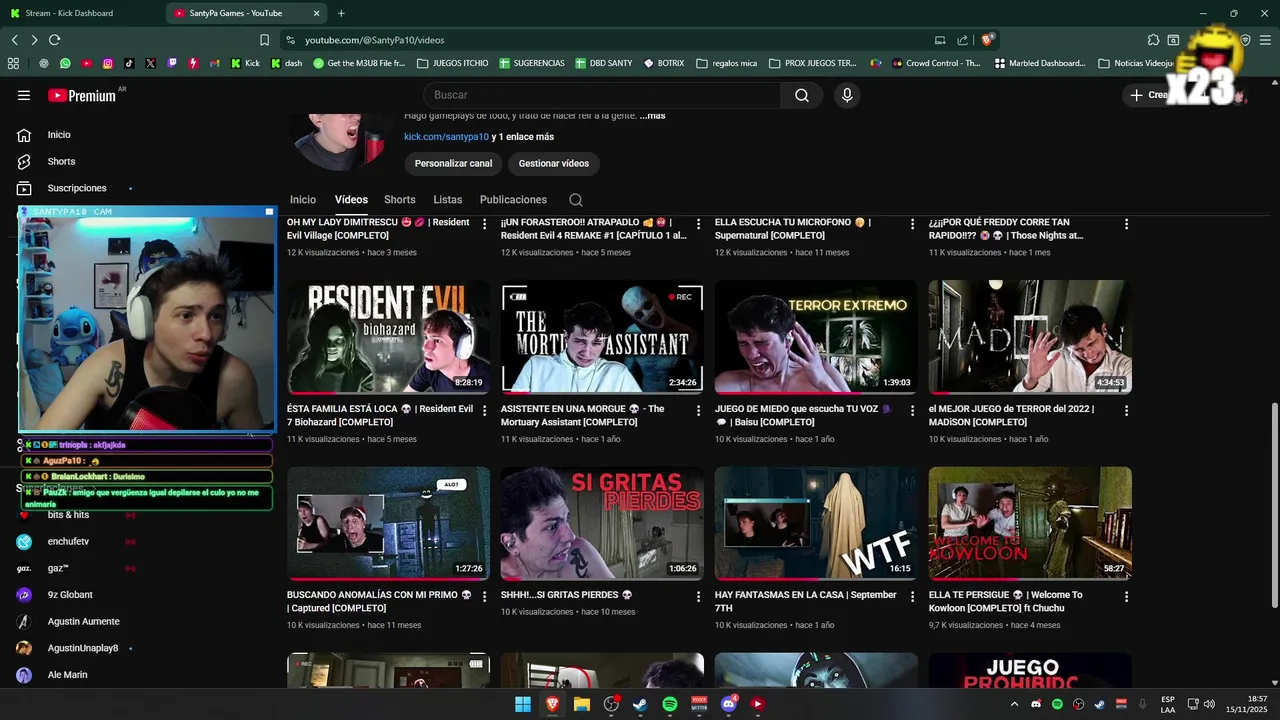Open DBD SANTY bookmark

[x=604, y=63]
